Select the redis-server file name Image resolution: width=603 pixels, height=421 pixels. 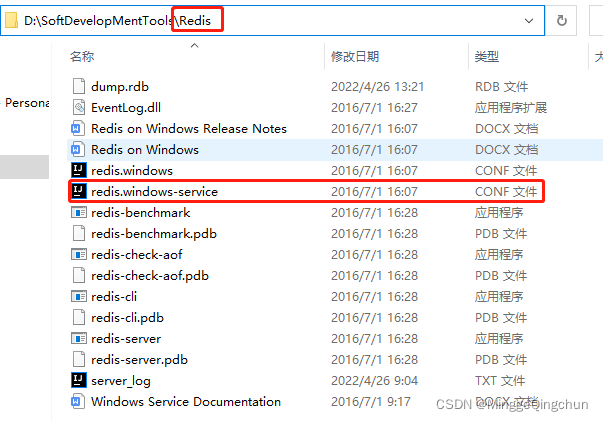tap(126, 339)
